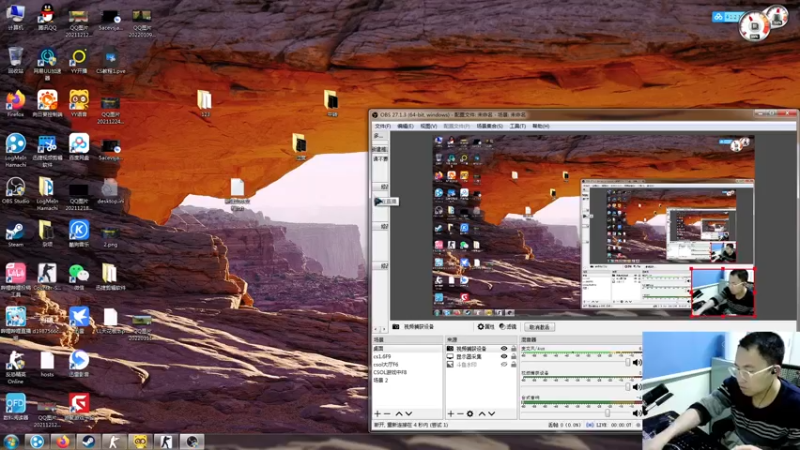Screen dimensions: 800x450
Task: Select the red-outlined webcam source in OBS preview
Action: point(722,292)
